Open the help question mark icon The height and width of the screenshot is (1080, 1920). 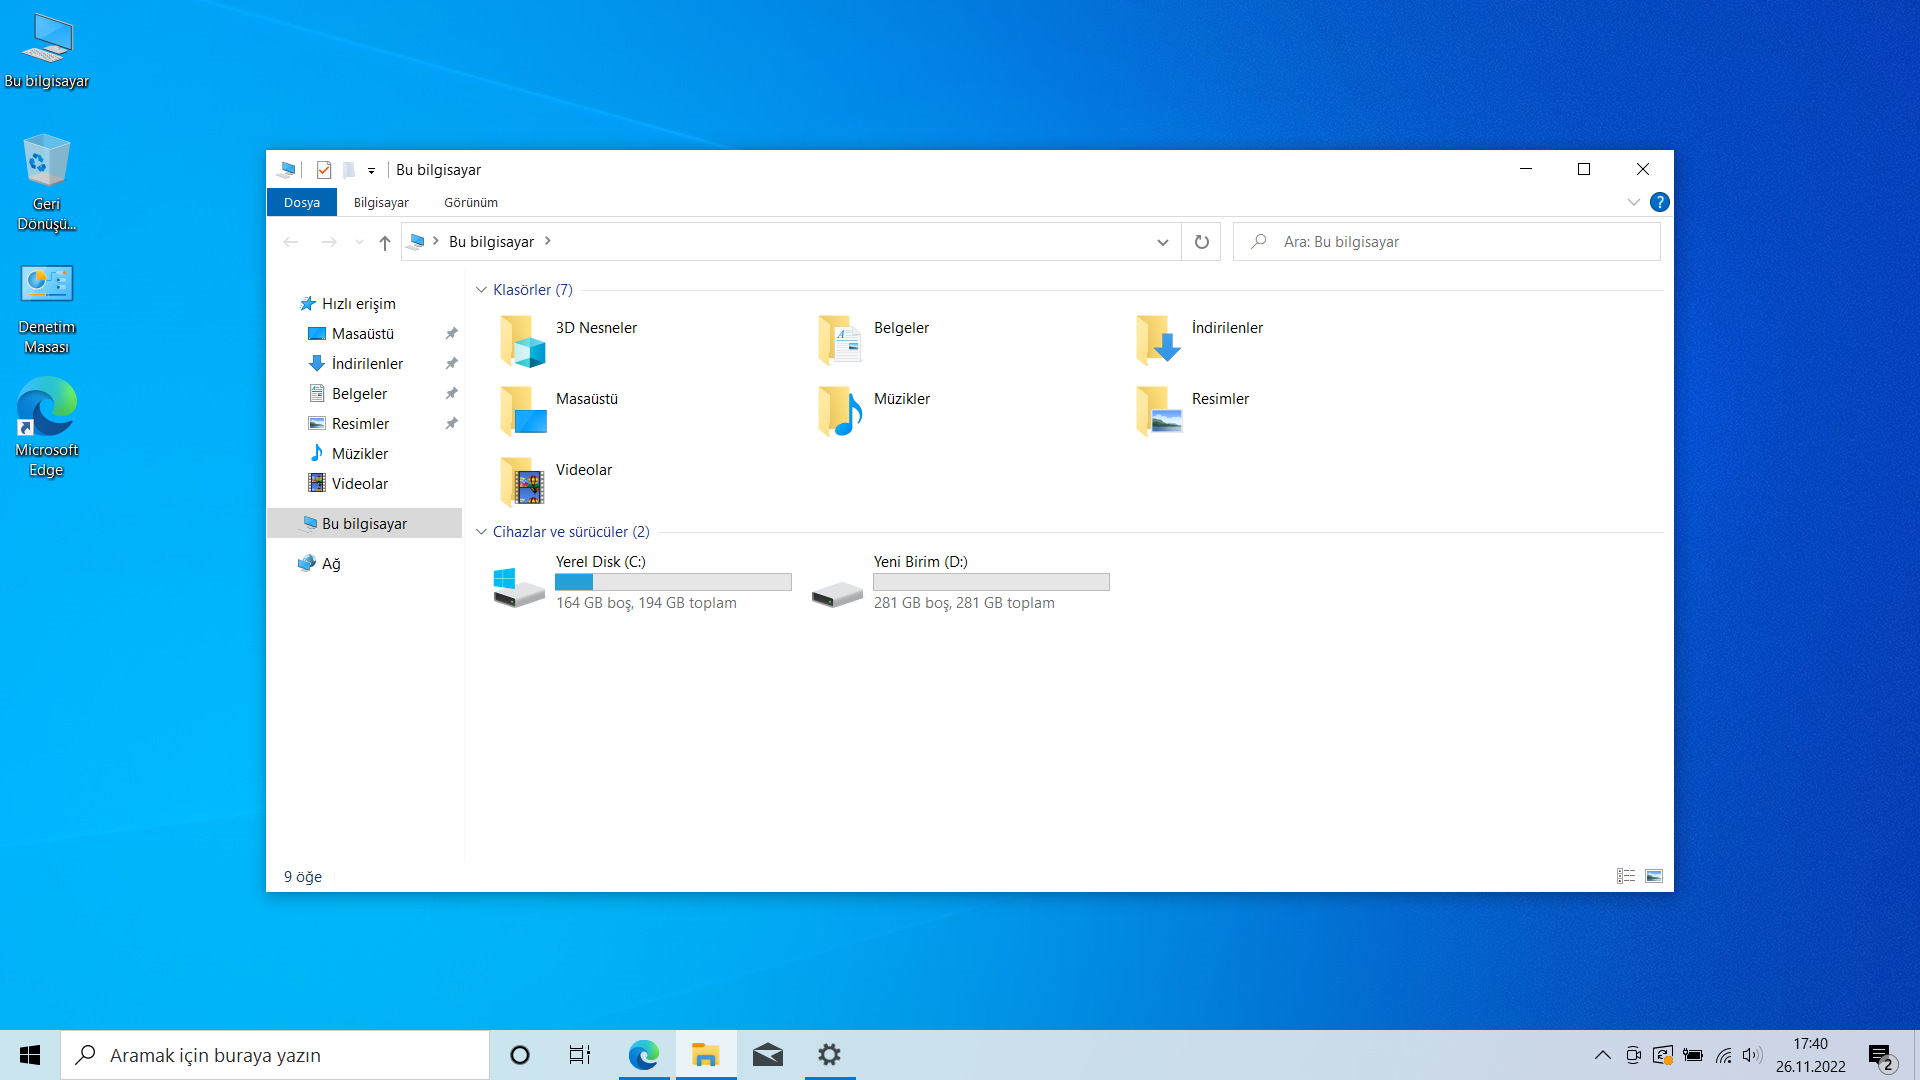coord(1659,202)
